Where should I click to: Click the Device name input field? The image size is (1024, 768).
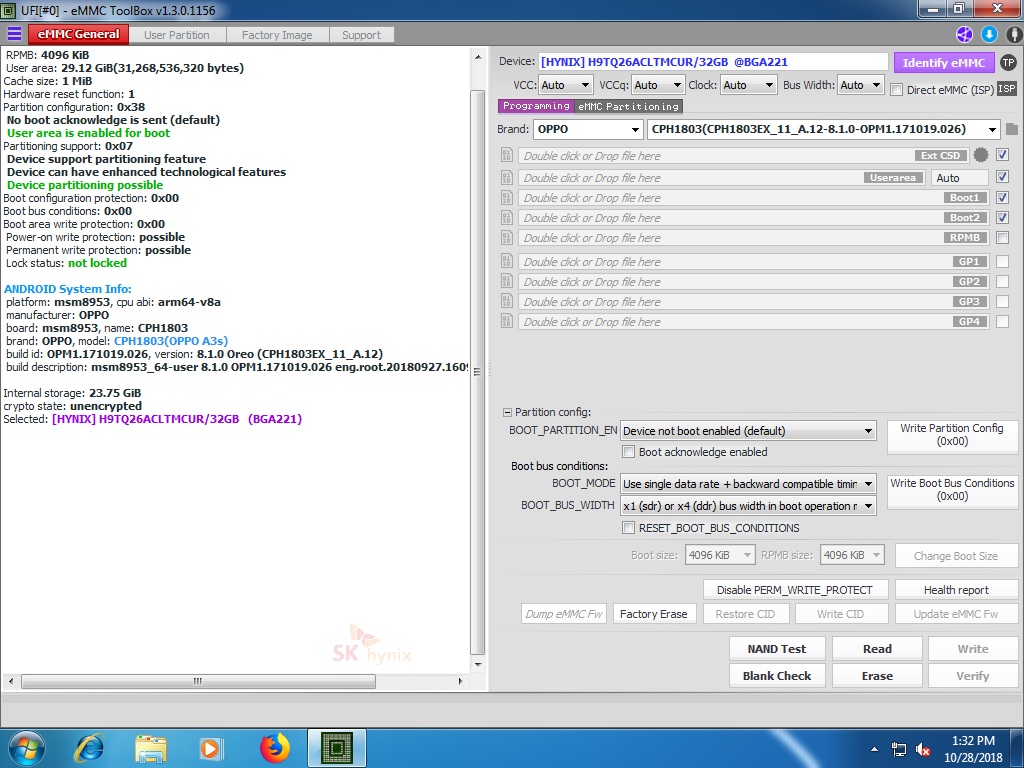coord(712,62)
